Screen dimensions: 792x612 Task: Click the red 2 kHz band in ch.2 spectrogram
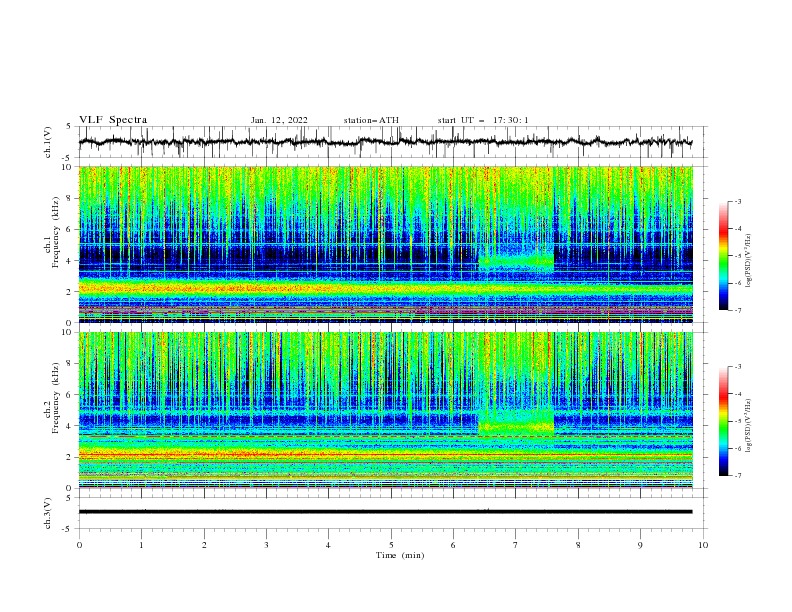[x=385, y=454]
